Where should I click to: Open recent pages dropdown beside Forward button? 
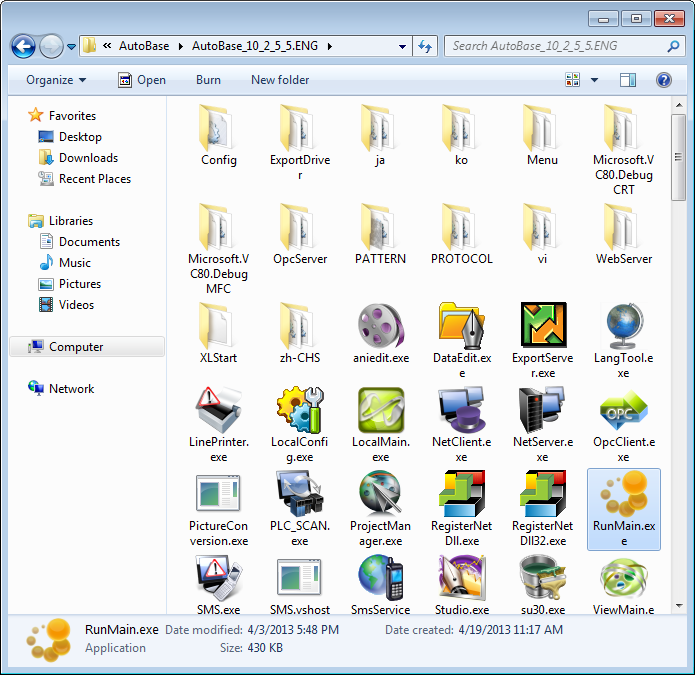point(71,46)
